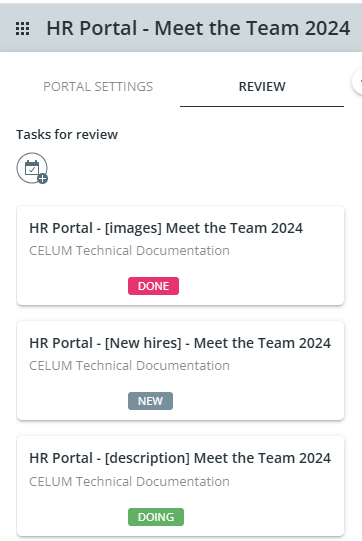This screenshot has height=541, width=362.
Task: Click the add review task calendar icon
Action: coord(32,168)
